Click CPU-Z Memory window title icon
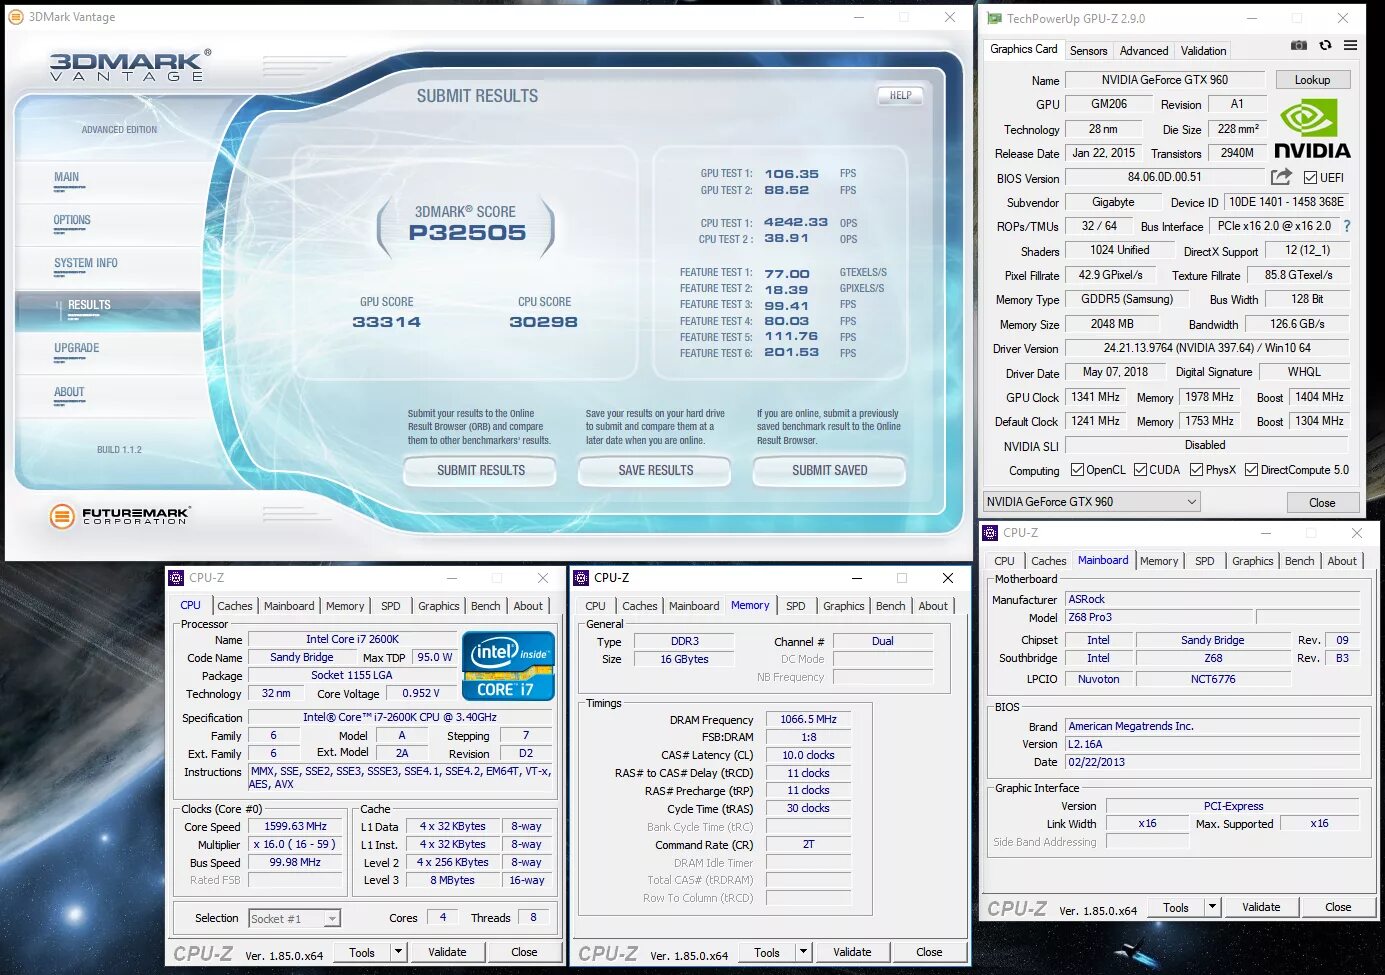This screenshot has height=975, width=1385. pyautogui.click(x=581, y=577)
